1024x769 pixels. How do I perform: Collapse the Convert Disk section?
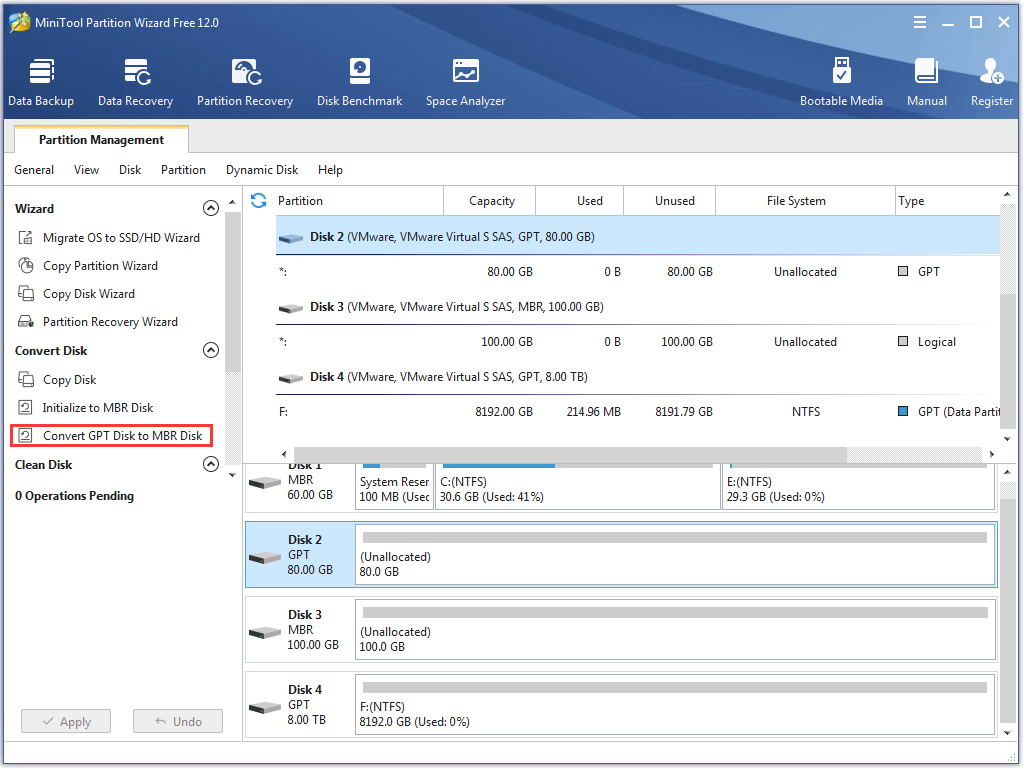[211, 350]
